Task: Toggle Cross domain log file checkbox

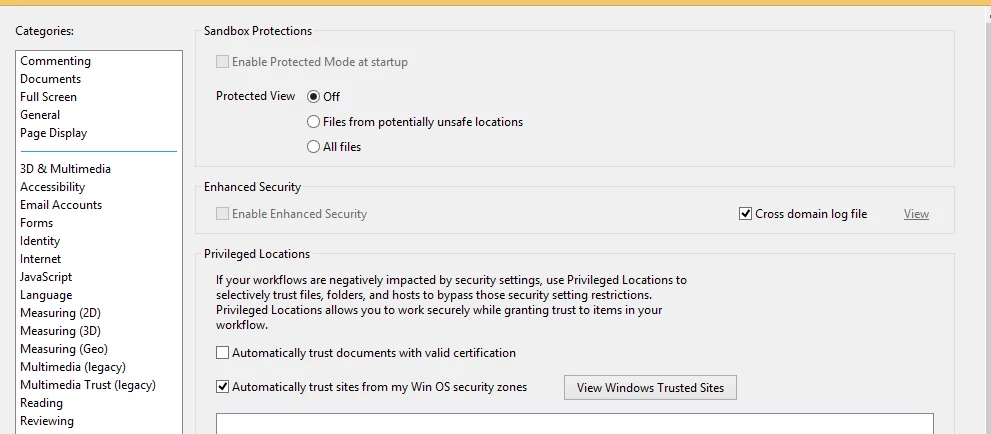Action: (x=745, y=214)
